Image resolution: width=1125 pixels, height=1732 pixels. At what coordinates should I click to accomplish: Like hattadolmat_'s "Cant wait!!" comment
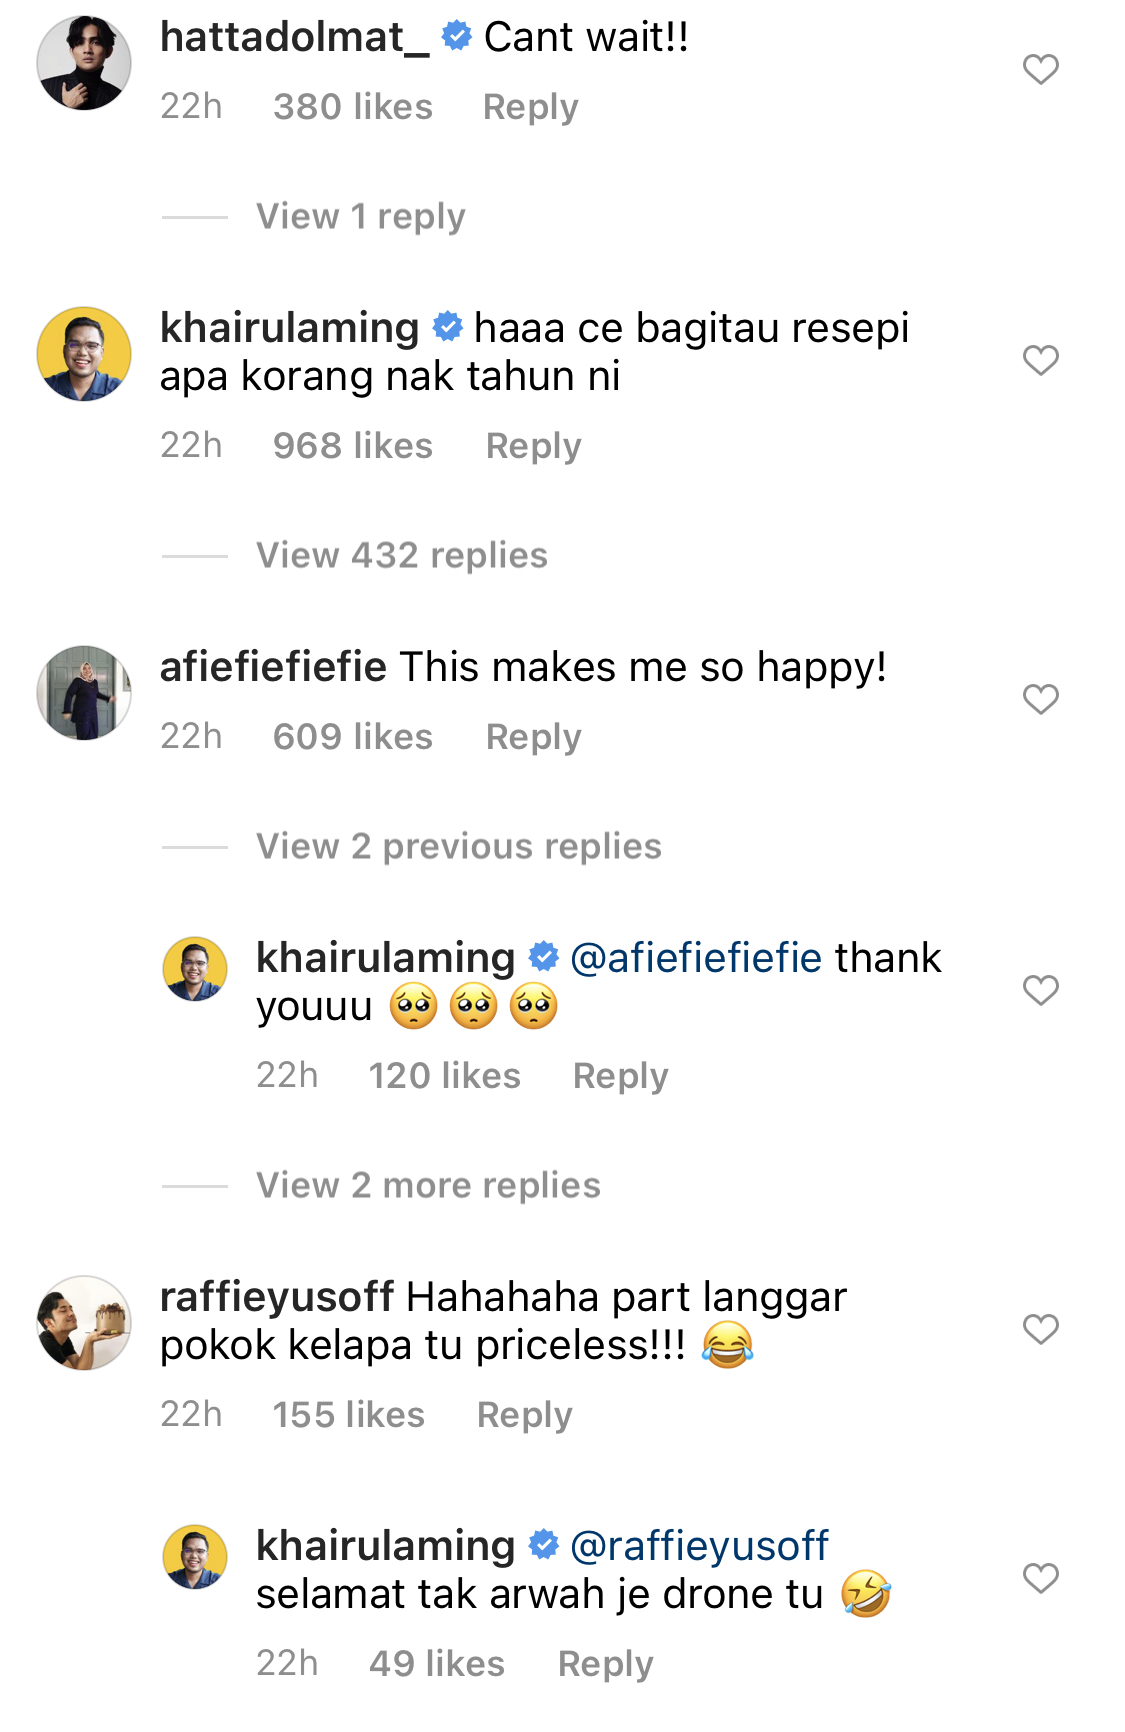pos(1040,70)
